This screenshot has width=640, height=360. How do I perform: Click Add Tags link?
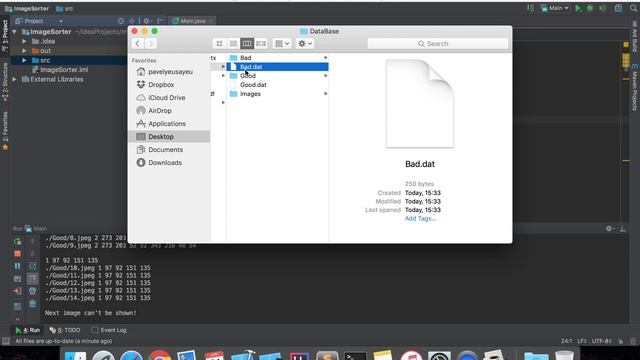click(x=420, y=219)
